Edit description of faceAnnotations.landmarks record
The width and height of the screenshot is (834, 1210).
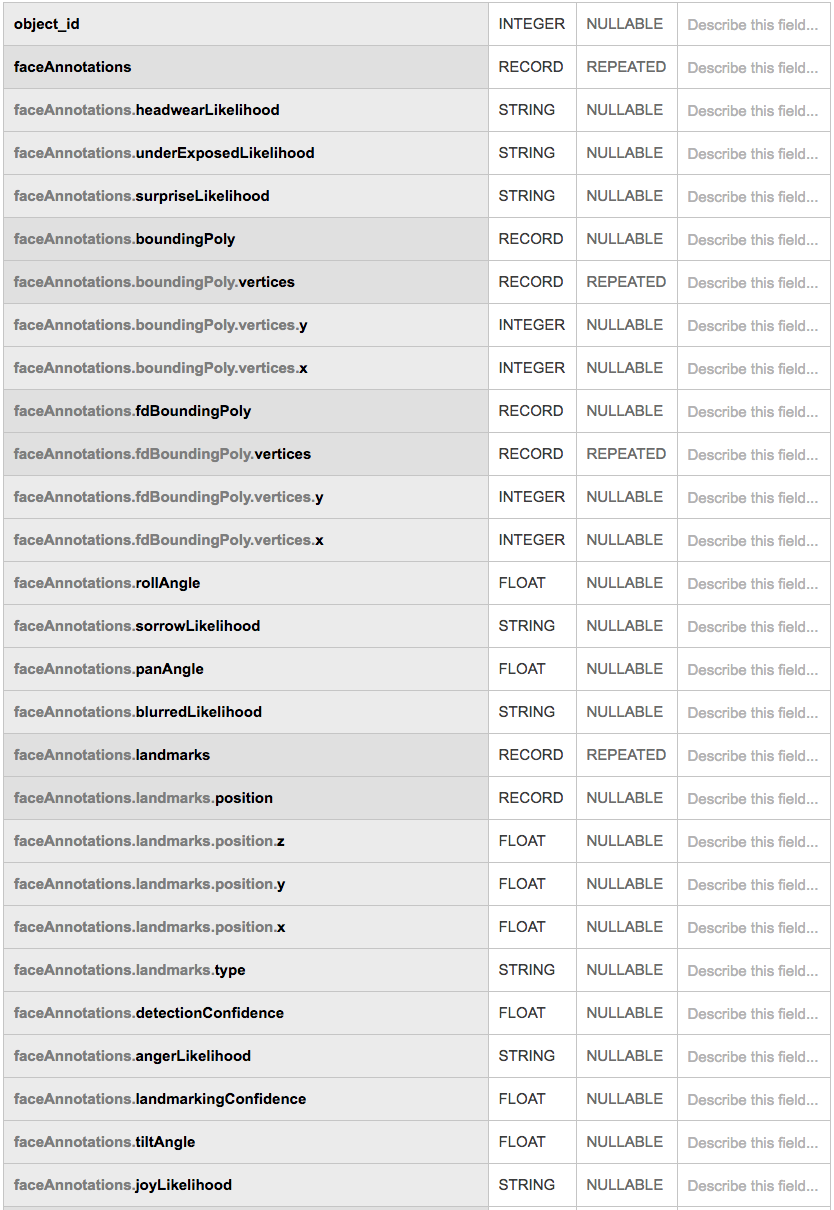click(x=752, y=756)
